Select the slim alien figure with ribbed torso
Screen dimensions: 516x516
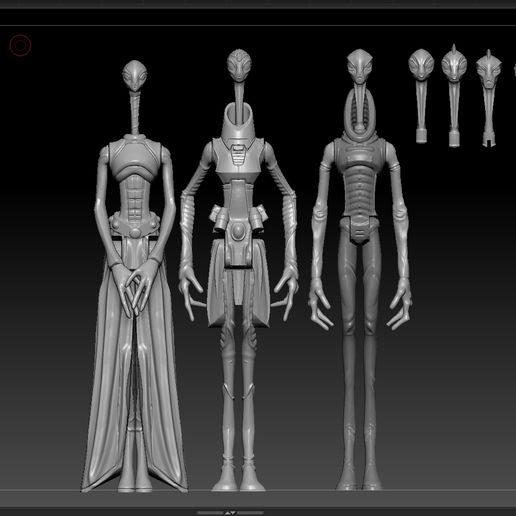click(x=360, y=269)
